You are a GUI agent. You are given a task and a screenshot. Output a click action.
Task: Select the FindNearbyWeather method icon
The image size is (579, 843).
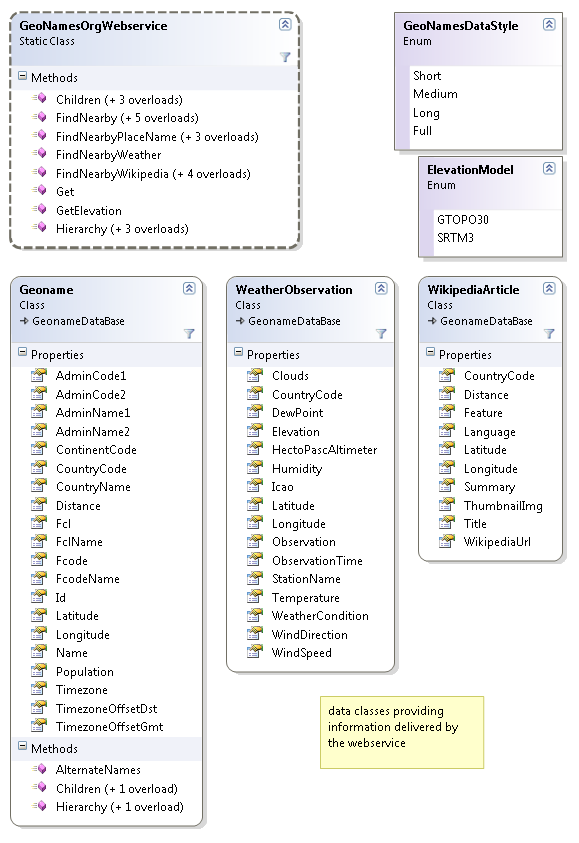pyautogui.click(x=39, y=154)
